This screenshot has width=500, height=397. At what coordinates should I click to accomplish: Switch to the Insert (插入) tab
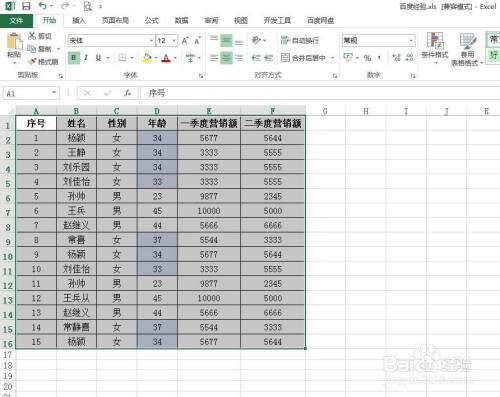coord(79,21)
